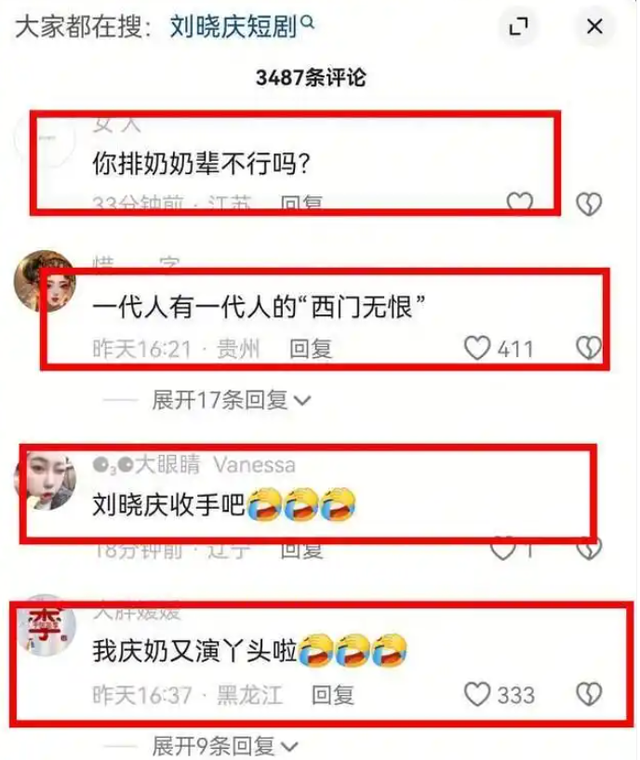Close the comments panel
Image resolution: width=640 pixels, height=760 pixels.
coord(594,26)
